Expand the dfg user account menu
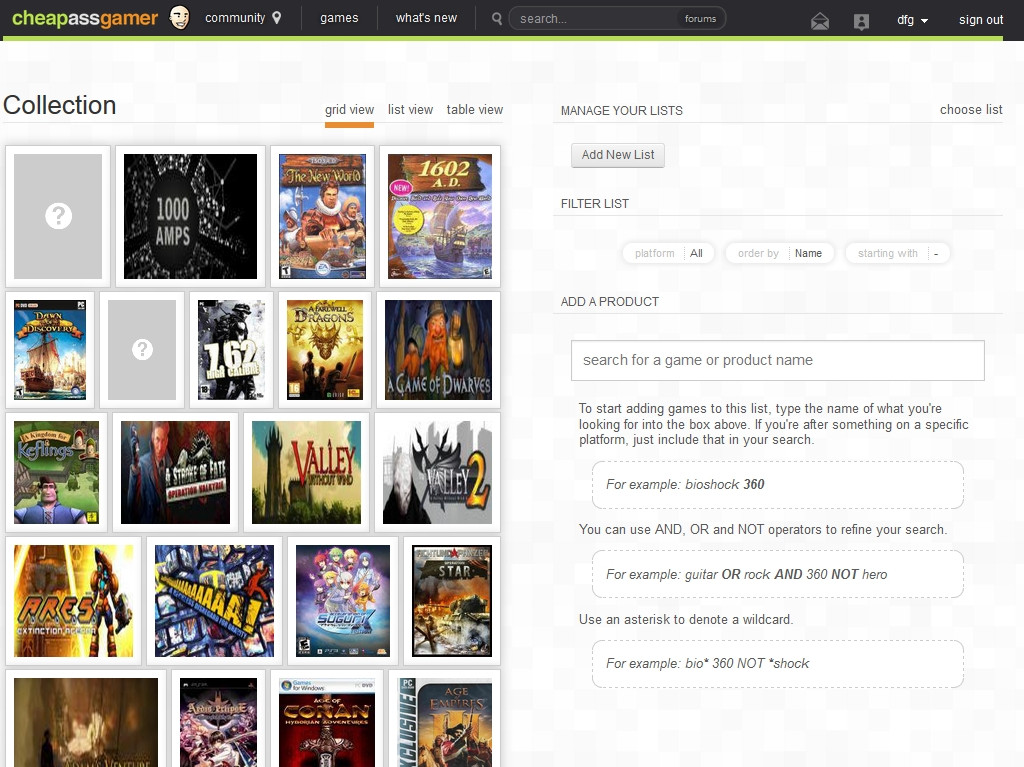Screen dimensions: 1024x767 [x=912, y=20]
